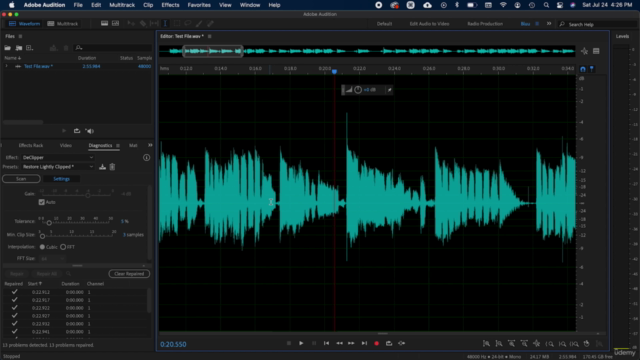
Task: Show the hidden panel tabs after the Mat tab
Action: click(150, 145)
